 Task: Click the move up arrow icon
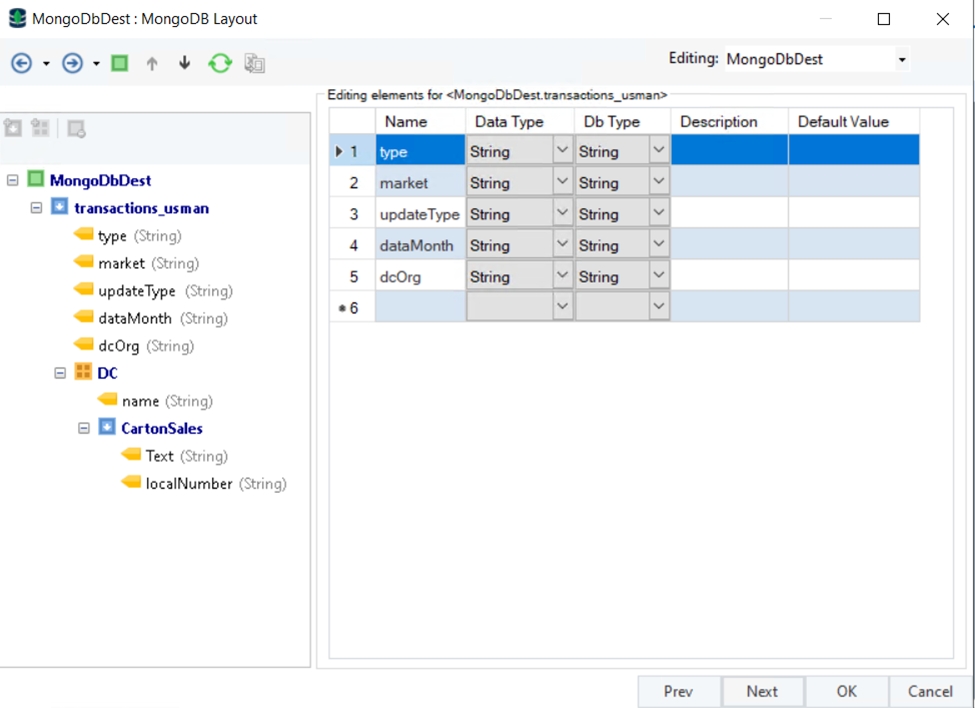(x=152, y=63)
